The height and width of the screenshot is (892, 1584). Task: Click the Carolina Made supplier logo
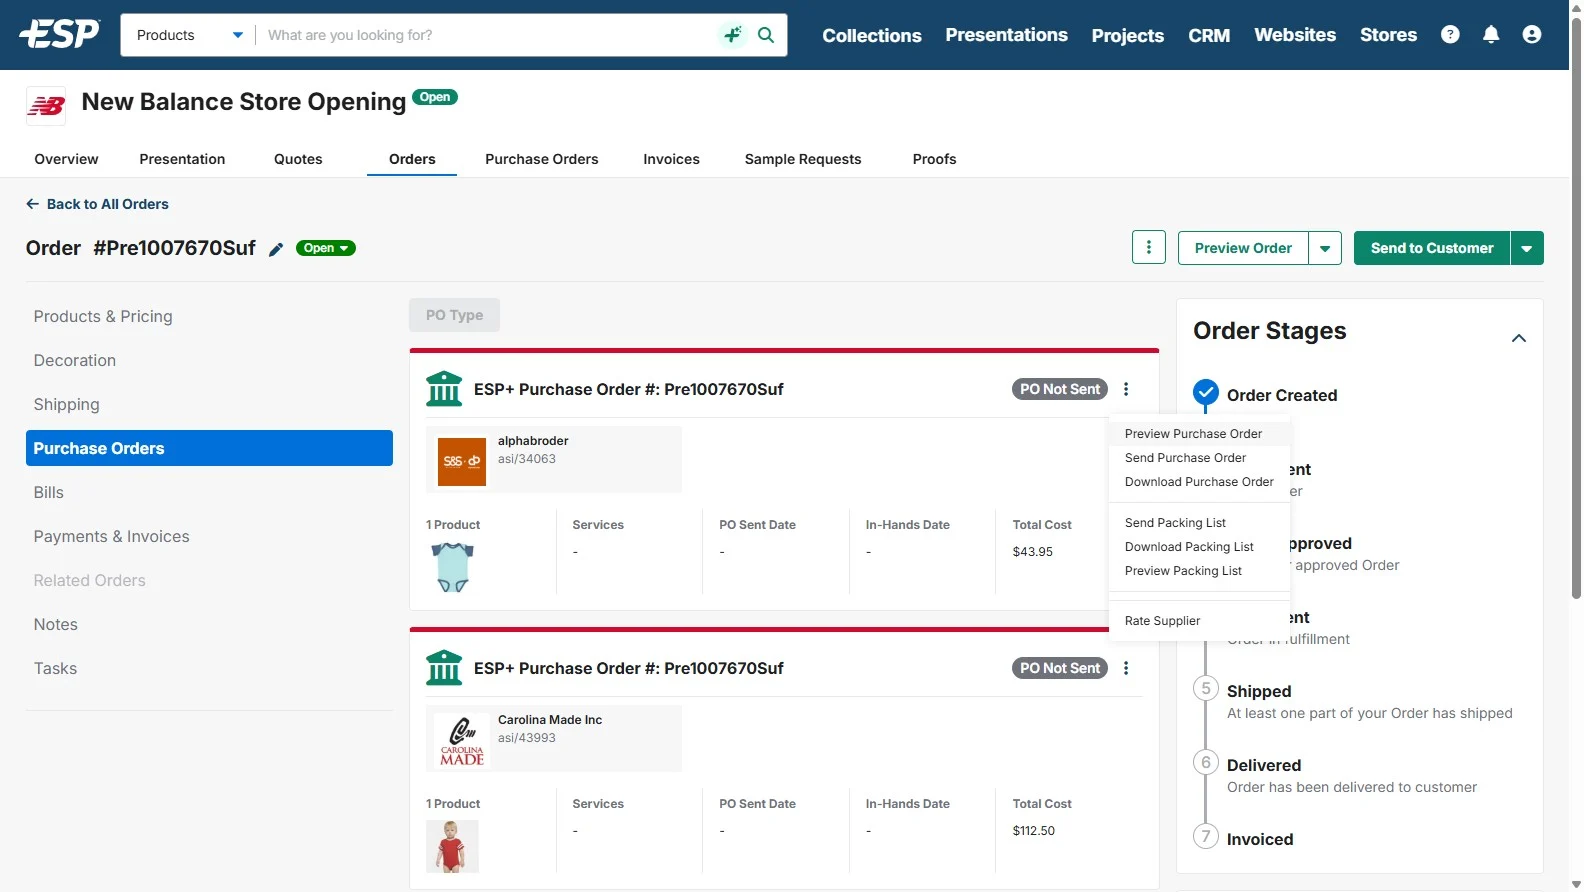coord(462,740)
